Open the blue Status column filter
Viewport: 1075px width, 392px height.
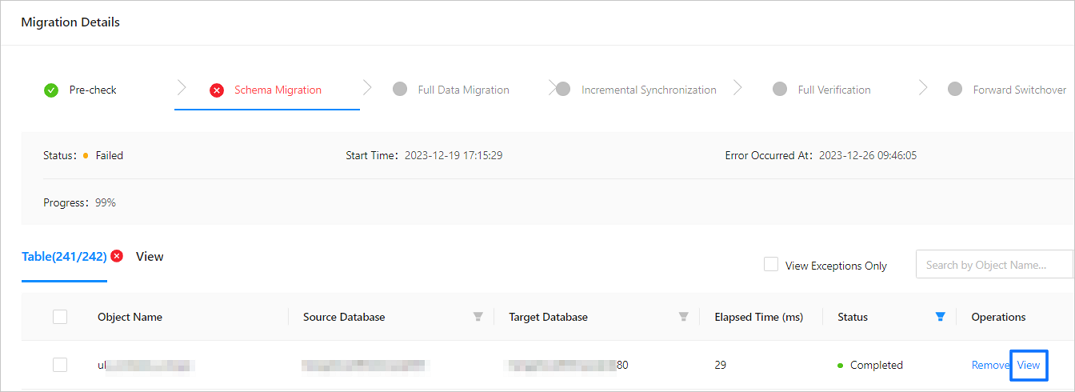pyautogui.click(x=941, y=317)
